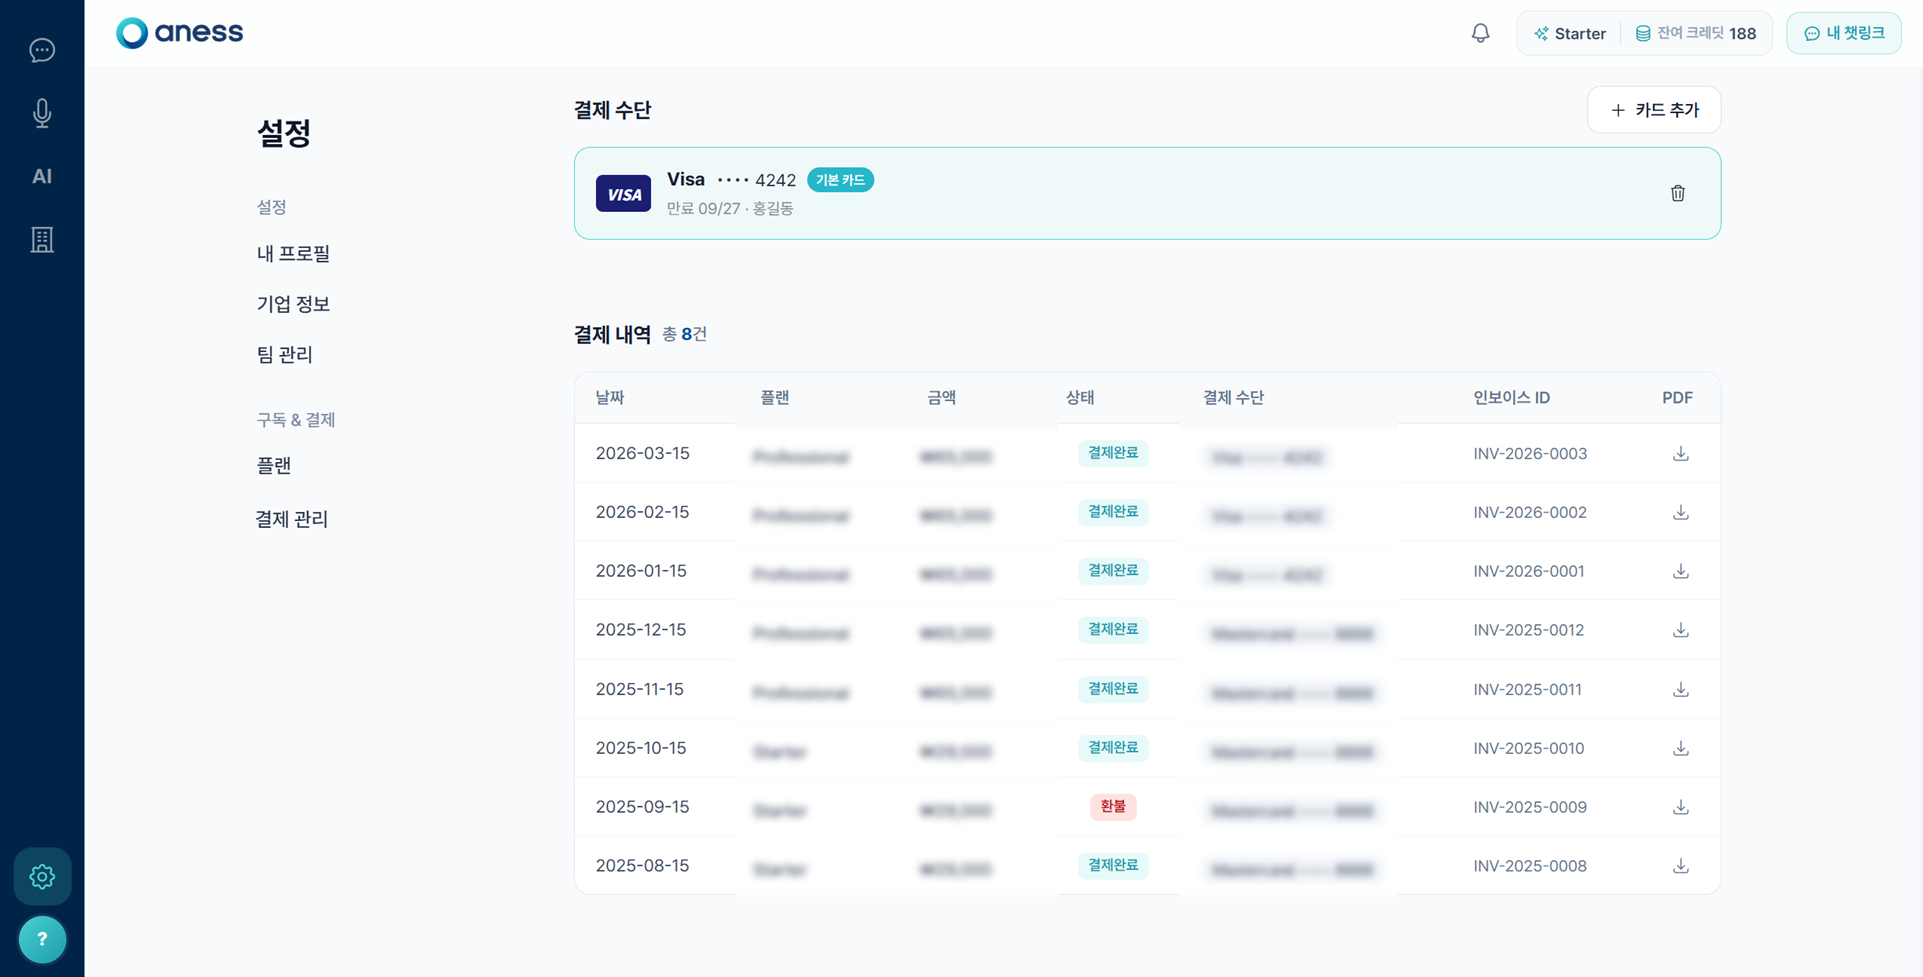Download PDF for INV-2025-0012
1923x977 pixels.
(x=1680, y=630)
